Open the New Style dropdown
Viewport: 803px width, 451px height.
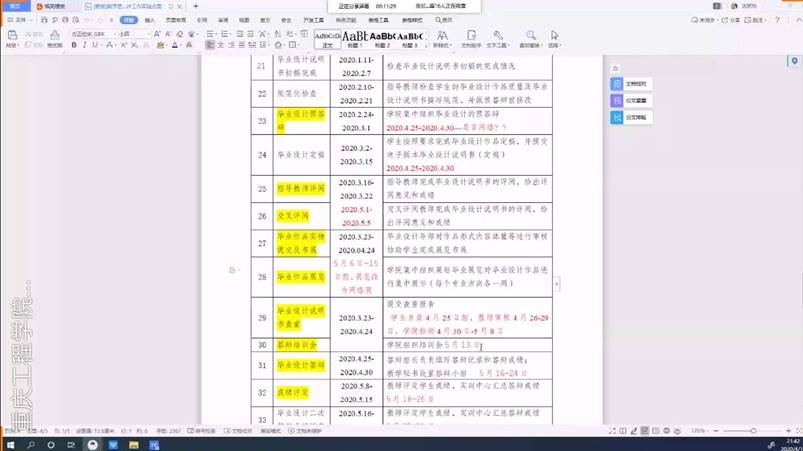tap(441, 38)
